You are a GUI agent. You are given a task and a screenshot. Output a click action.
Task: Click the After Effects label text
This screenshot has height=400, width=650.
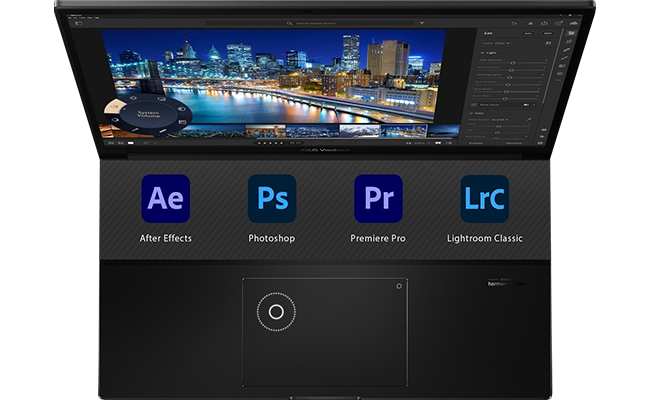pyautogui.click(x=165, y=238)
